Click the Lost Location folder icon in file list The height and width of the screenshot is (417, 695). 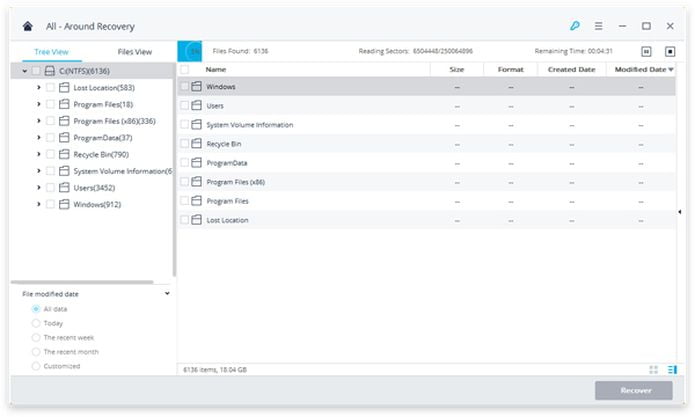(196, 220)
